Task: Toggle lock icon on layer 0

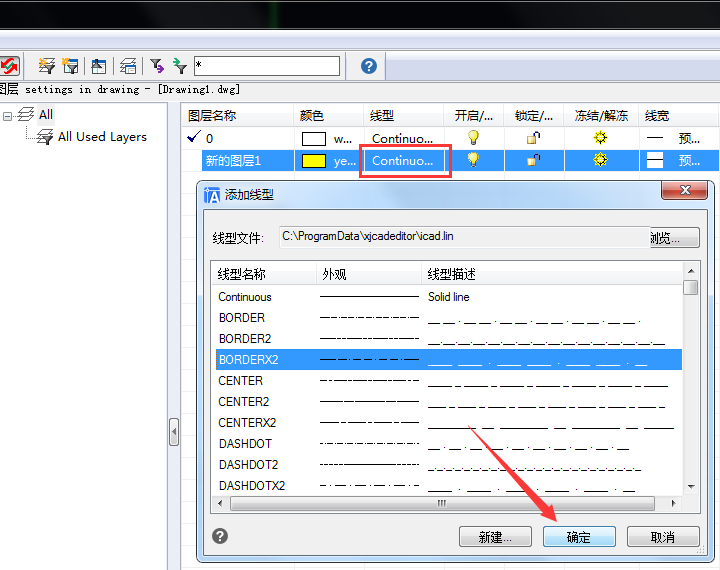Action: click(533, 137)
